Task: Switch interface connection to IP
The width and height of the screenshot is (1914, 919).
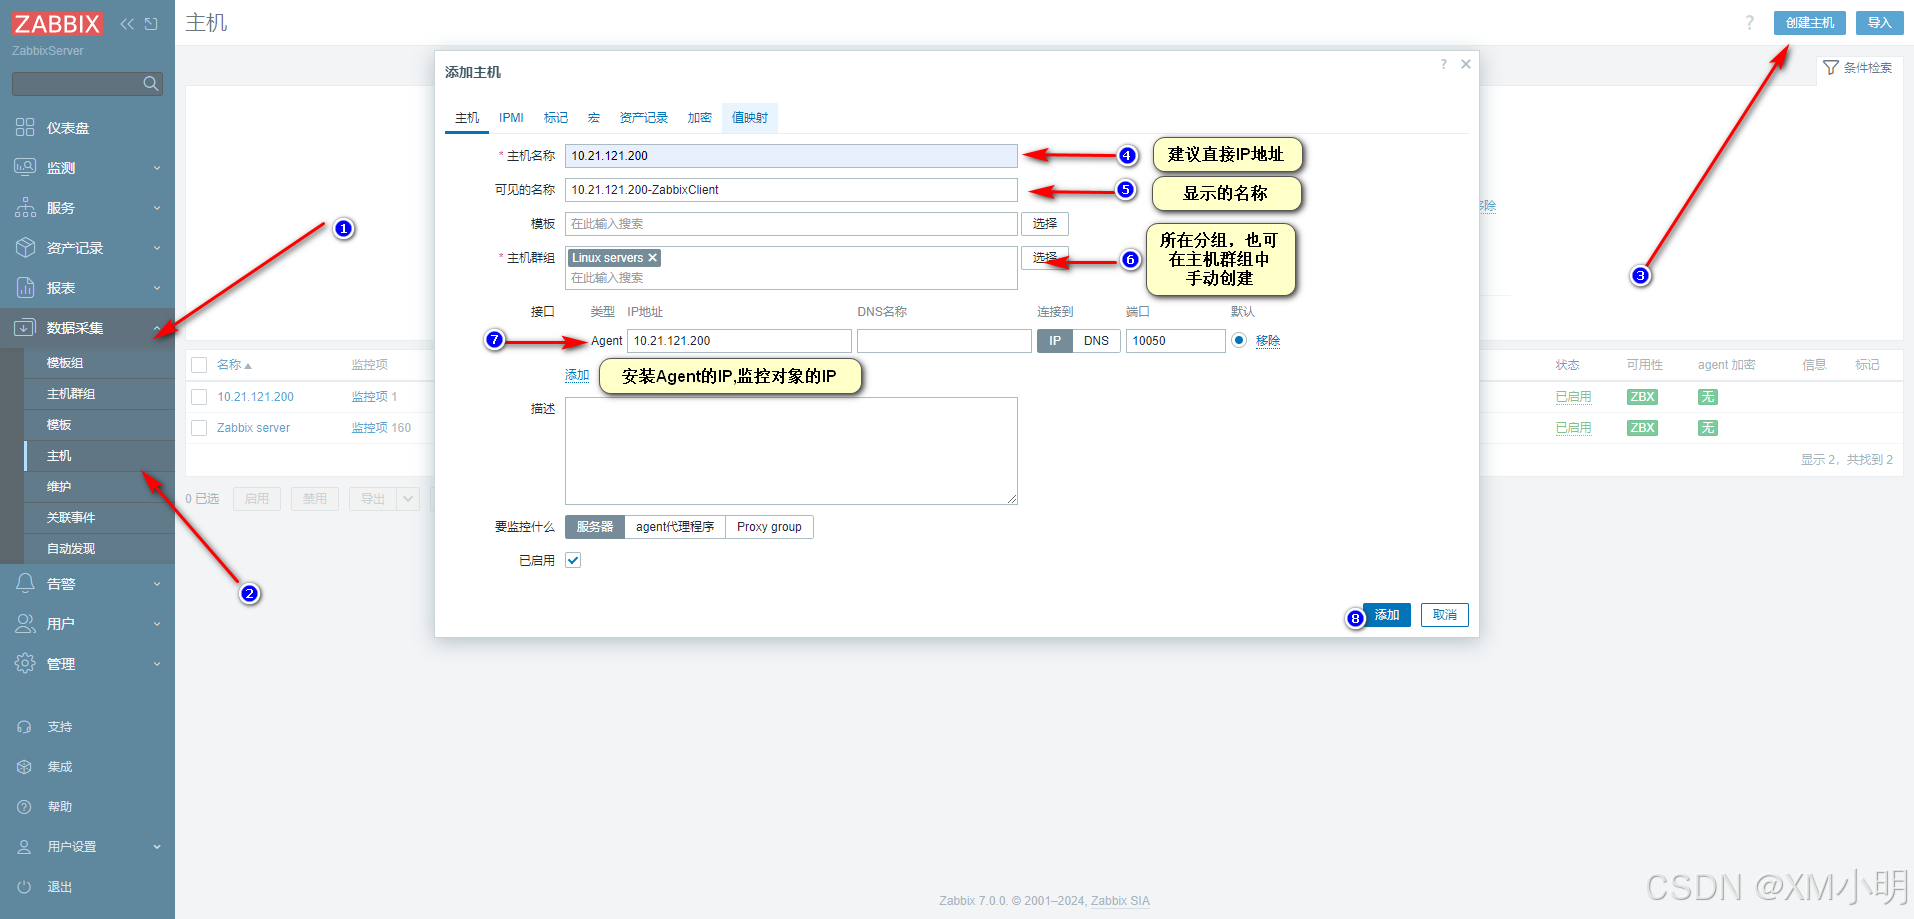Action: (1055, 341)
